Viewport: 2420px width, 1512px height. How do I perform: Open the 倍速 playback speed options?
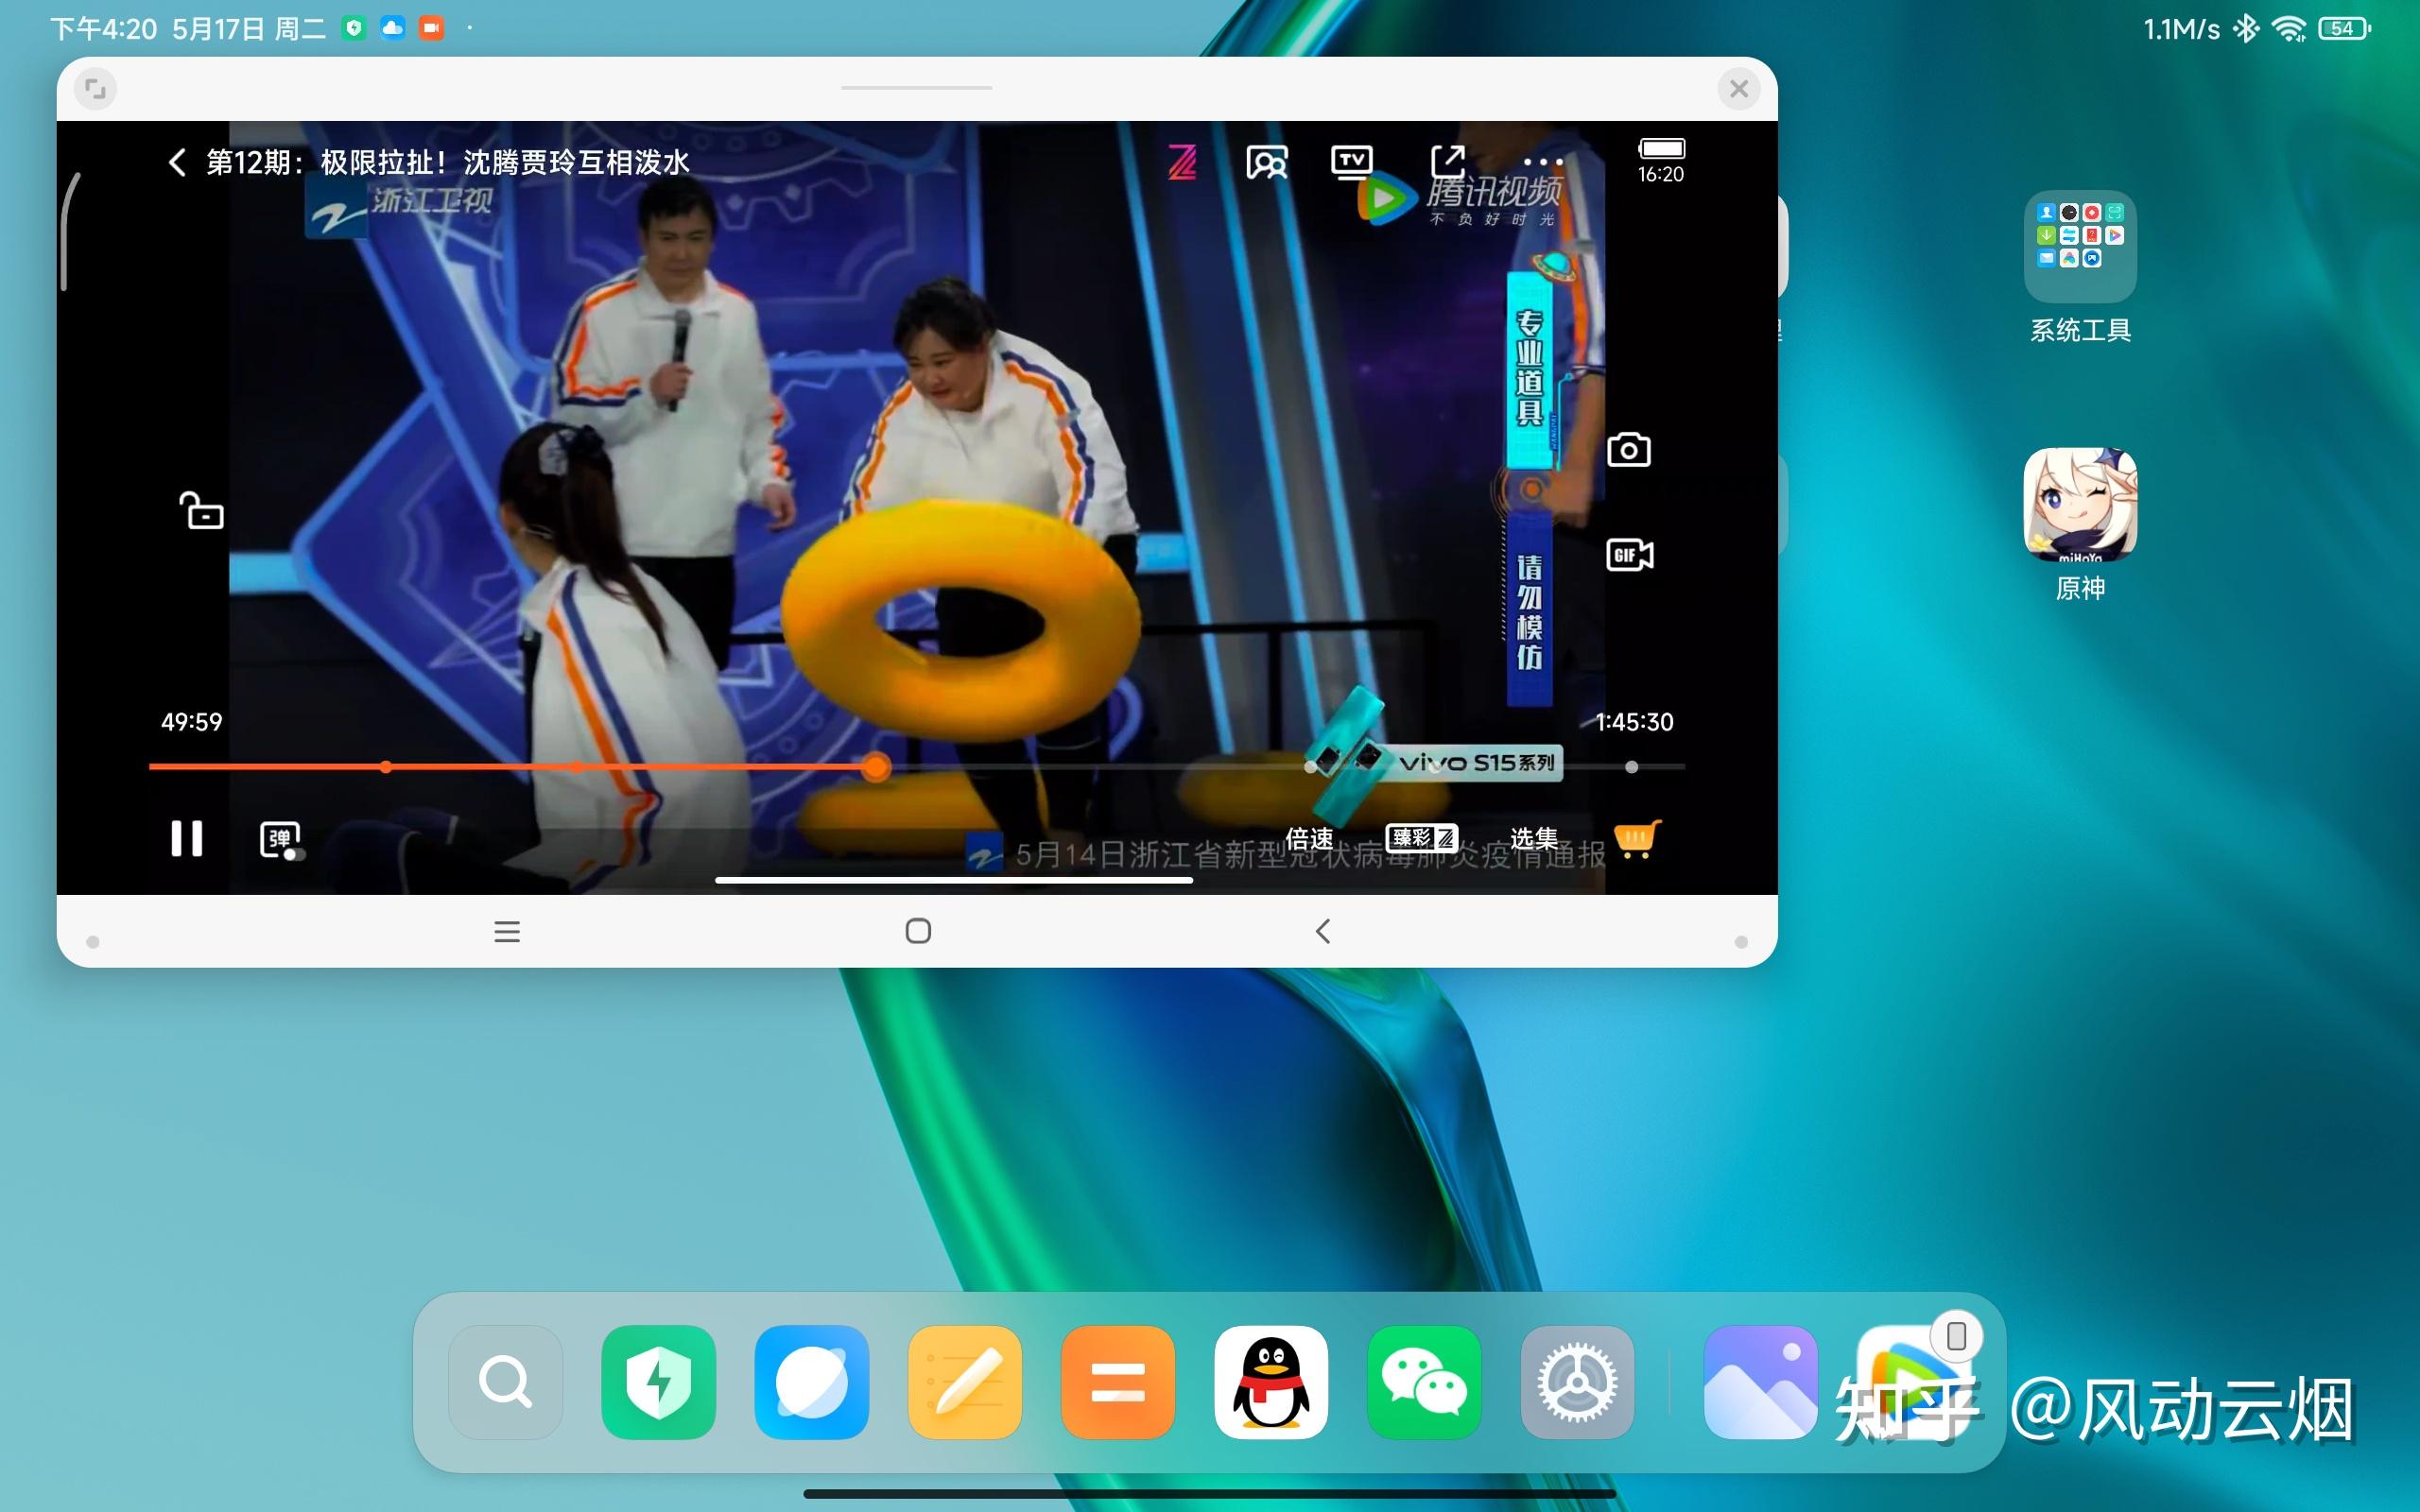click(x=1308, y=838)
